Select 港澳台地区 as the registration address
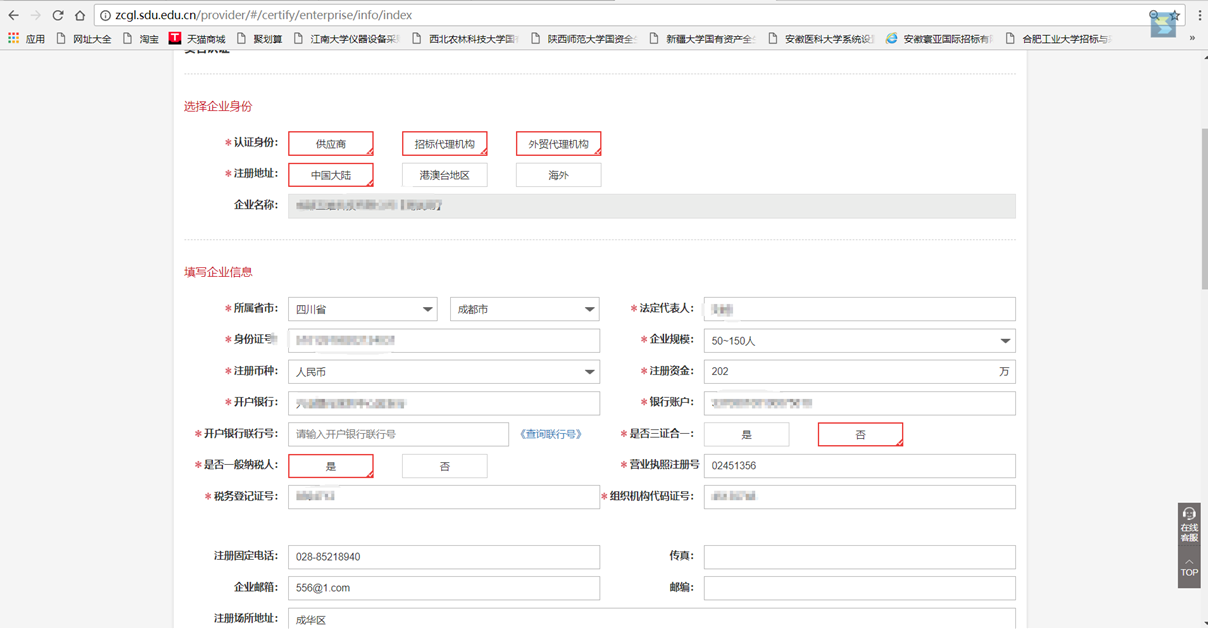Image resolution: width=1208 pixels, height=629 pixels. point(444,175)
